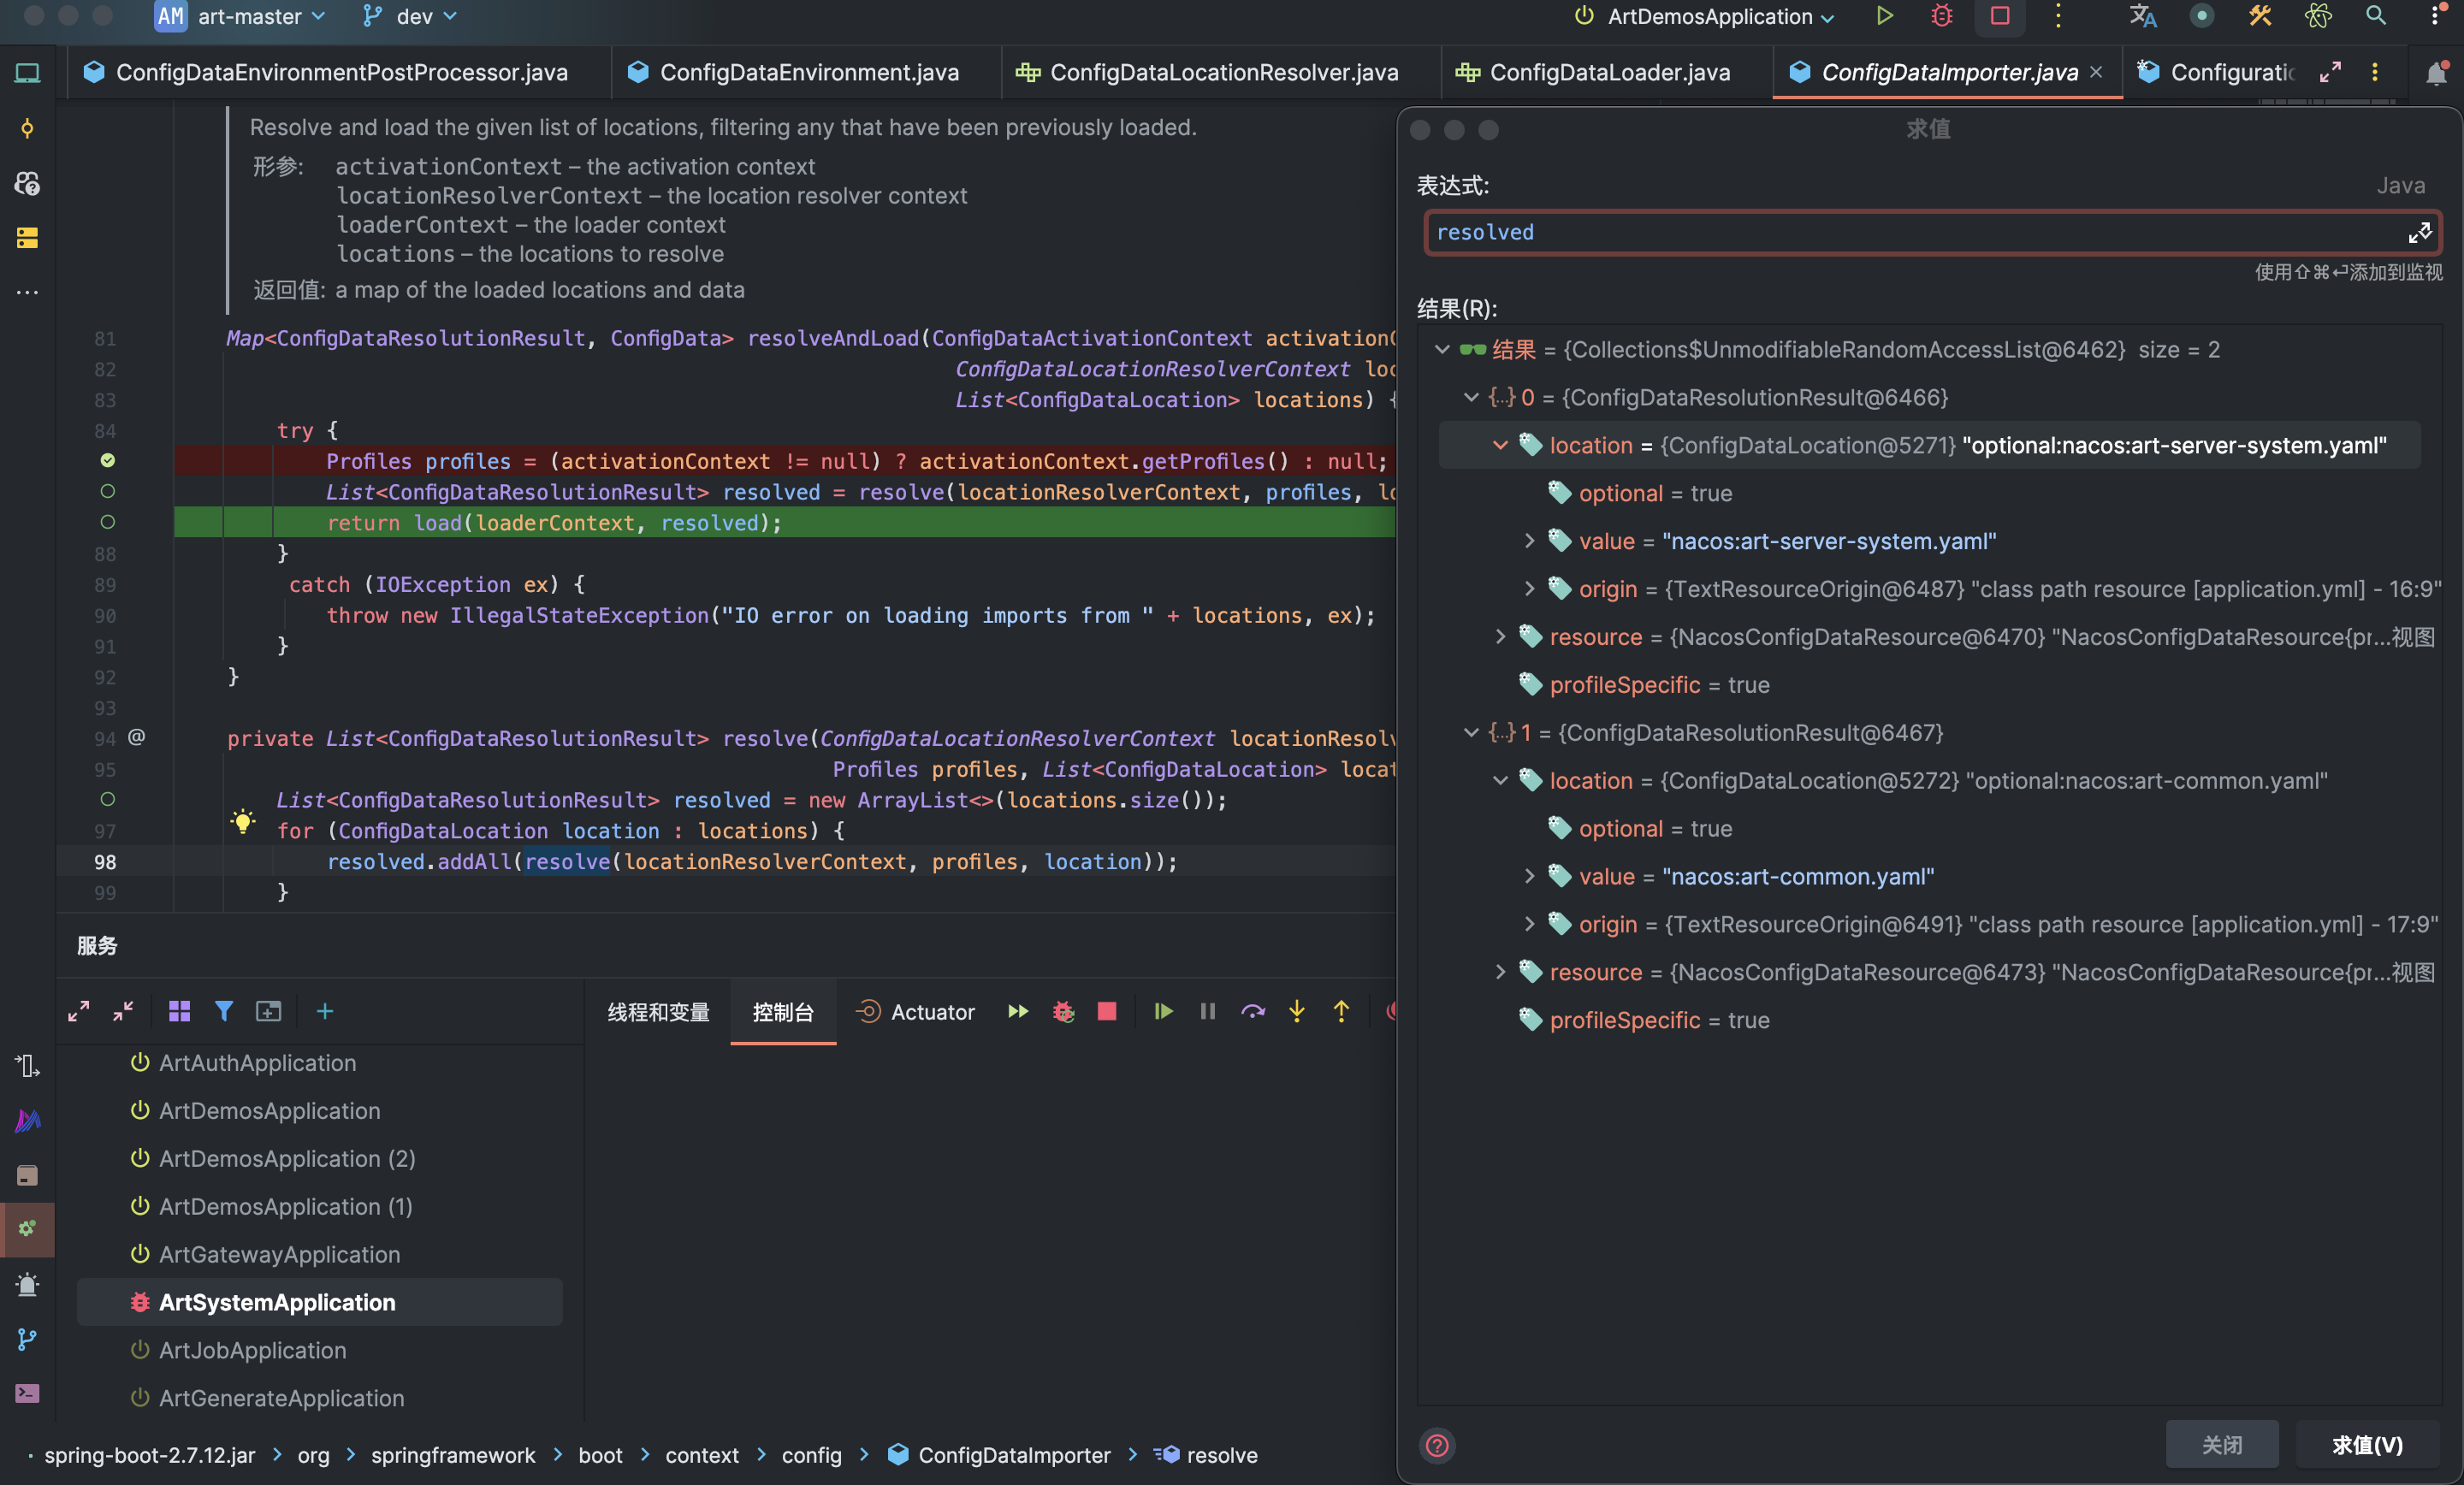2464x1485 pixels.
Task: Click the Add service plus icon
Action: tap(325, 1012)
